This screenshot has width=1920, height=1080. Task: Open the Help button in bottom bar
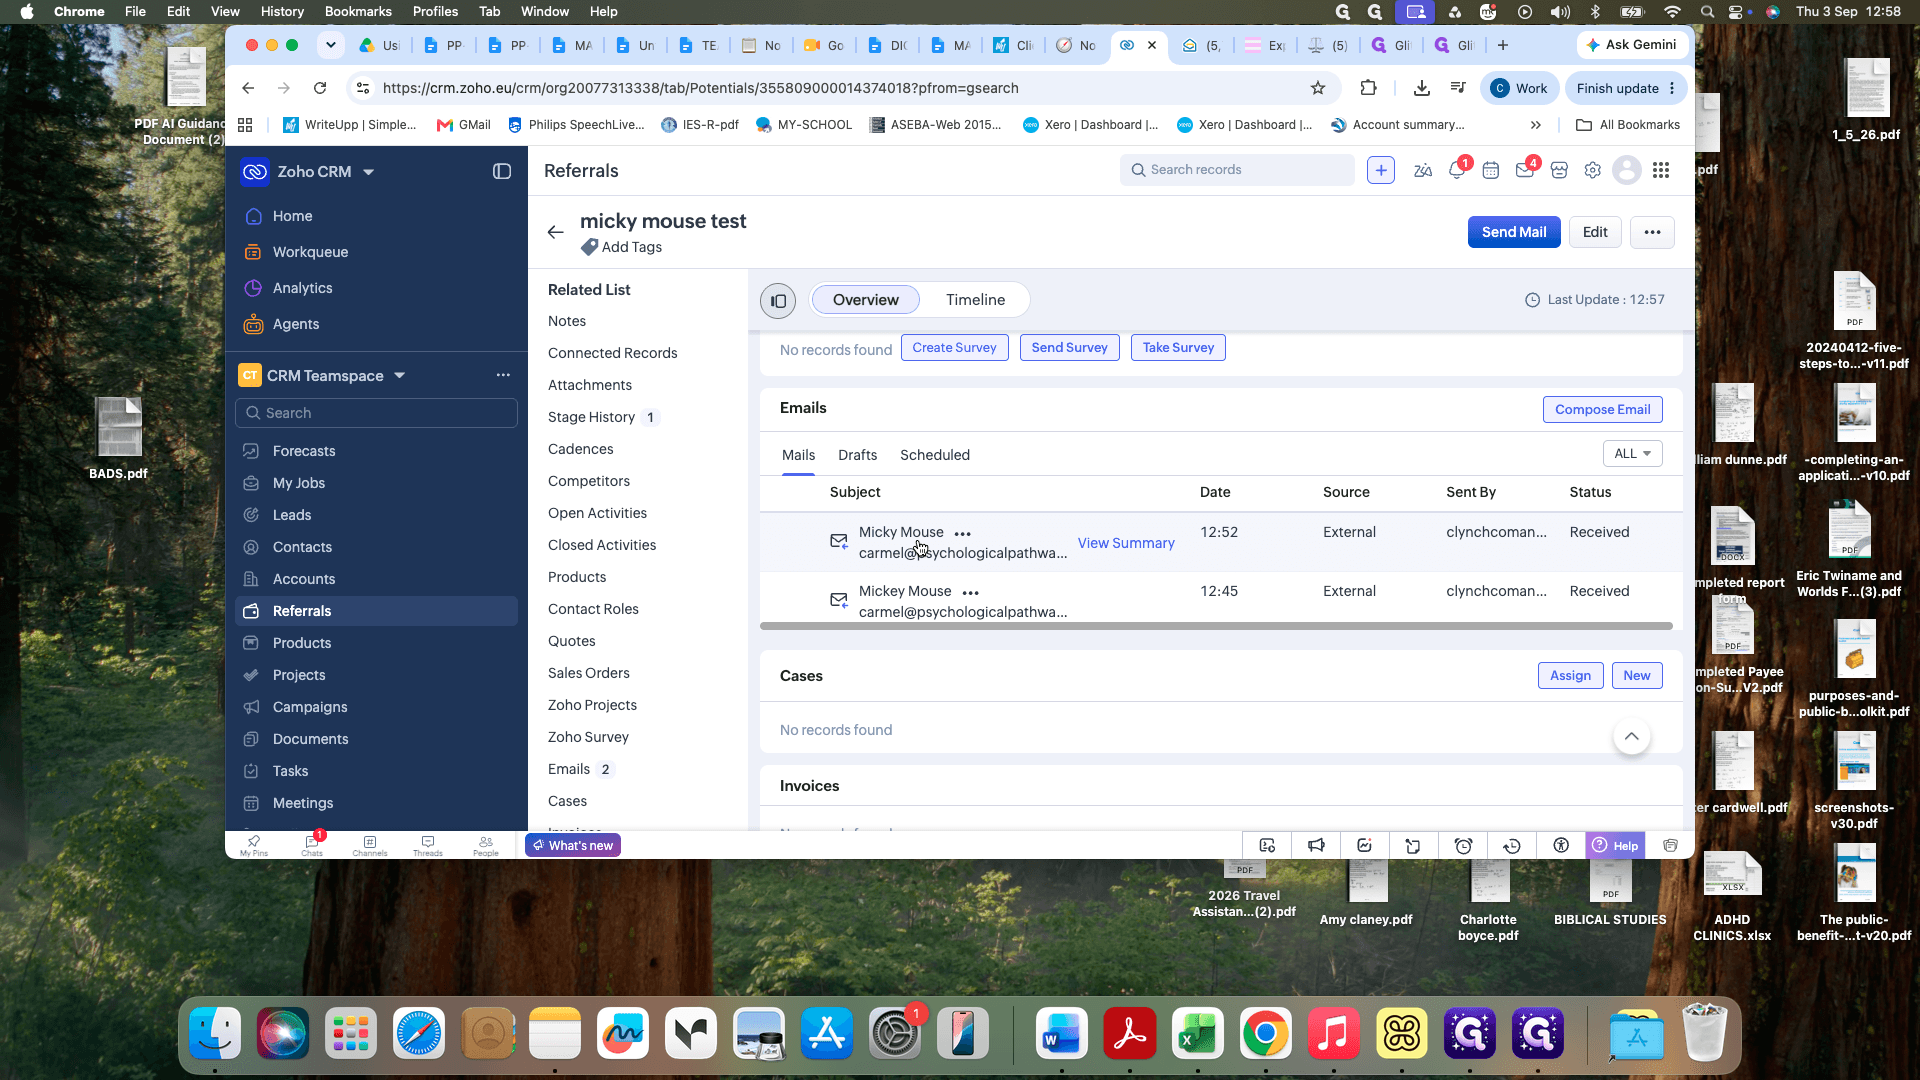click(x=1615, y=846)
